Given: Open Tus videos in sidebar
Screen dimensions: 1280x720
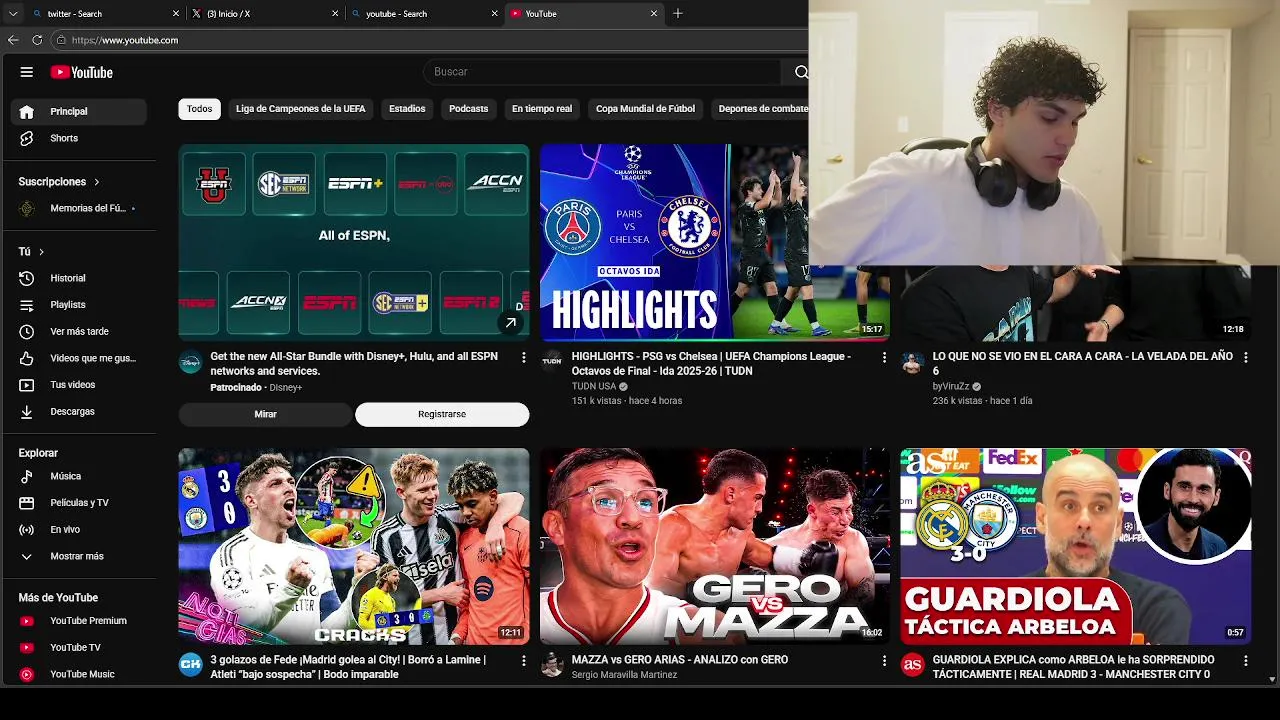Looking at the screenshot, I should click(x=78, y=385).
